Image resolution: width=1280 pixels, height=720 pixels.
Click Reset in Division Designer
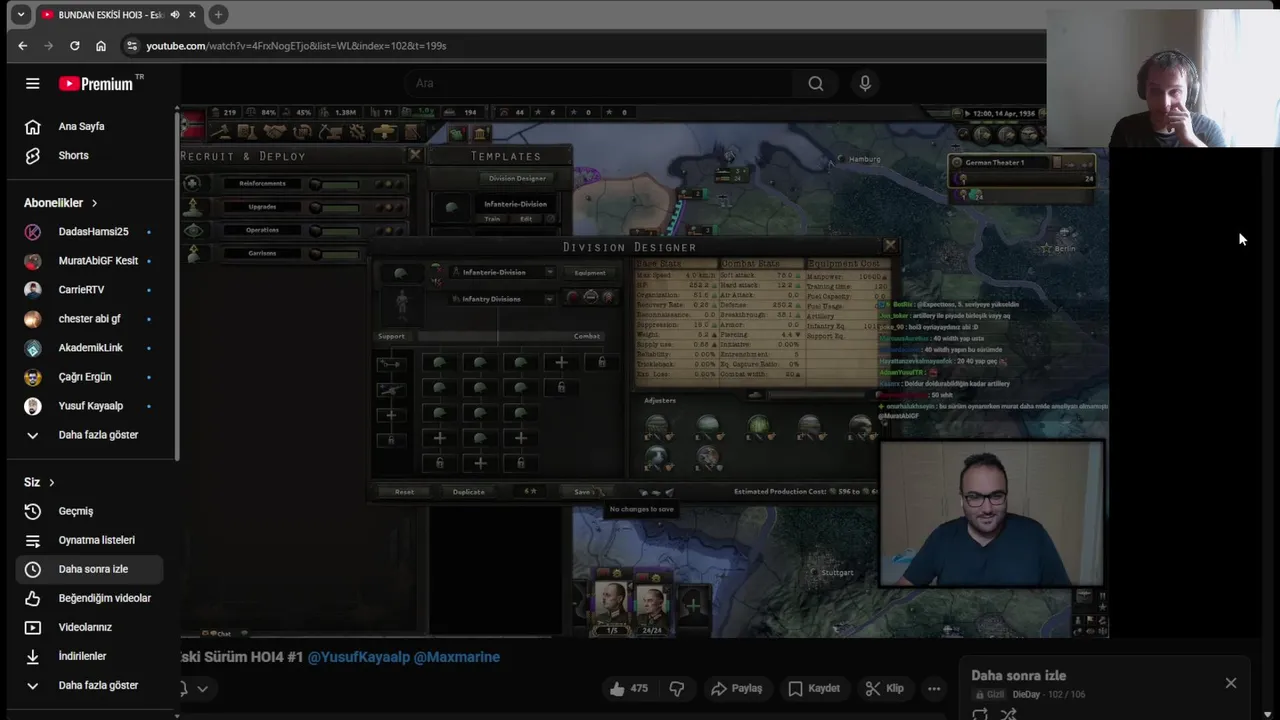point(404,492)
